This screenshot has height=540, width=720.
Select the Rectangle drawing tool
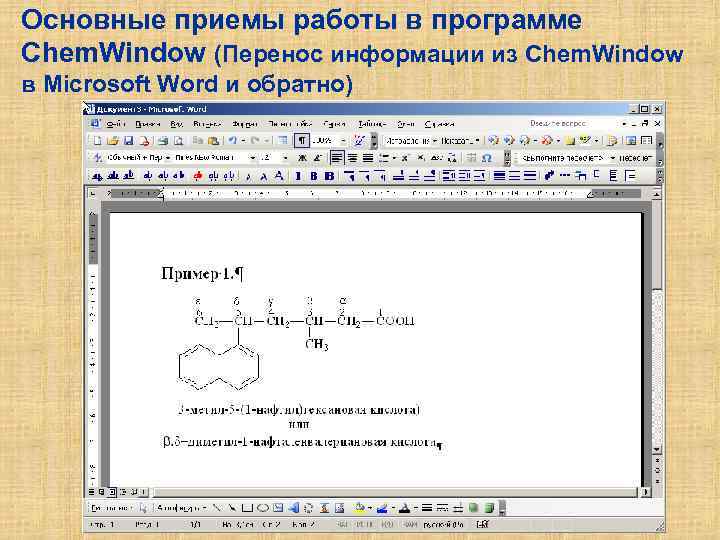248,508
